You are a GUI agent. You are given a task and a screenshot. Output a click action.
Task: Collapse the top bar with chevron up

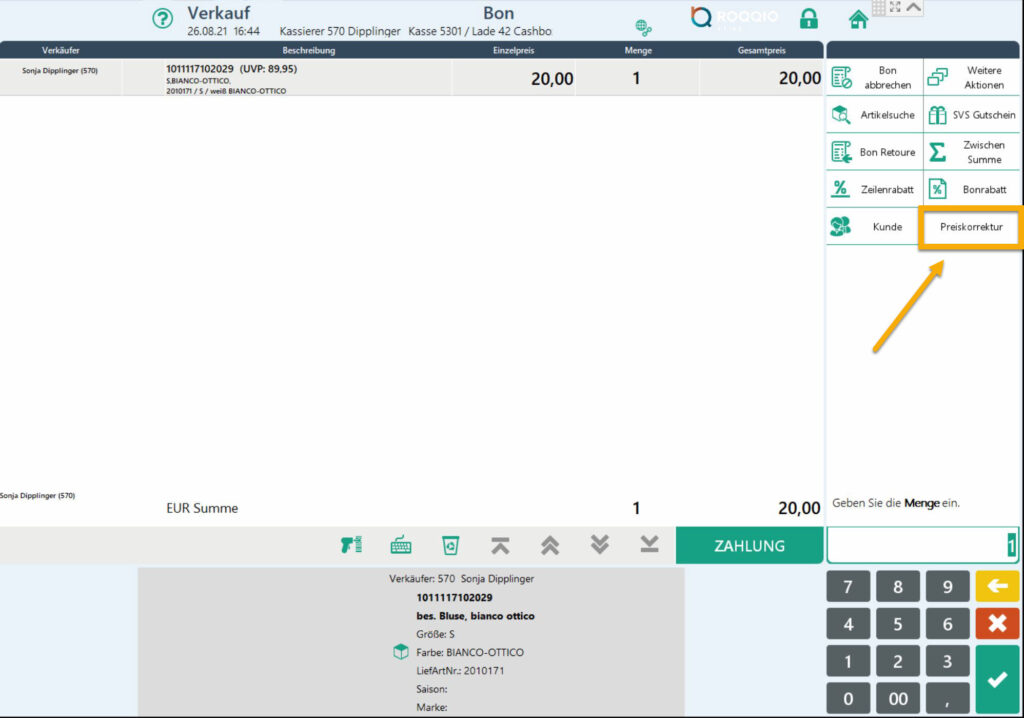tap(914, 7)
